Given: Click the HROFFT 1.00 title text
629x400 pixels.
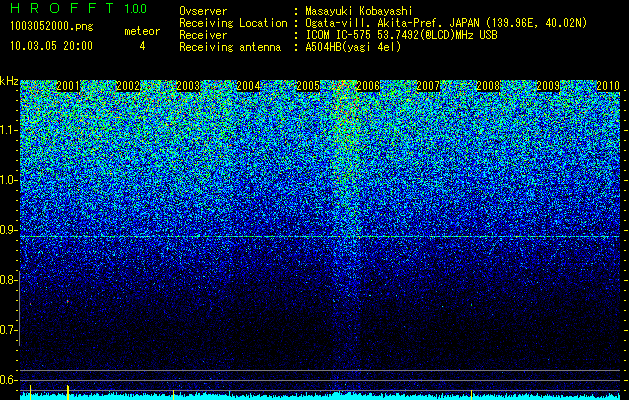Looking at the screenshot, I should [x=78, y=8].
